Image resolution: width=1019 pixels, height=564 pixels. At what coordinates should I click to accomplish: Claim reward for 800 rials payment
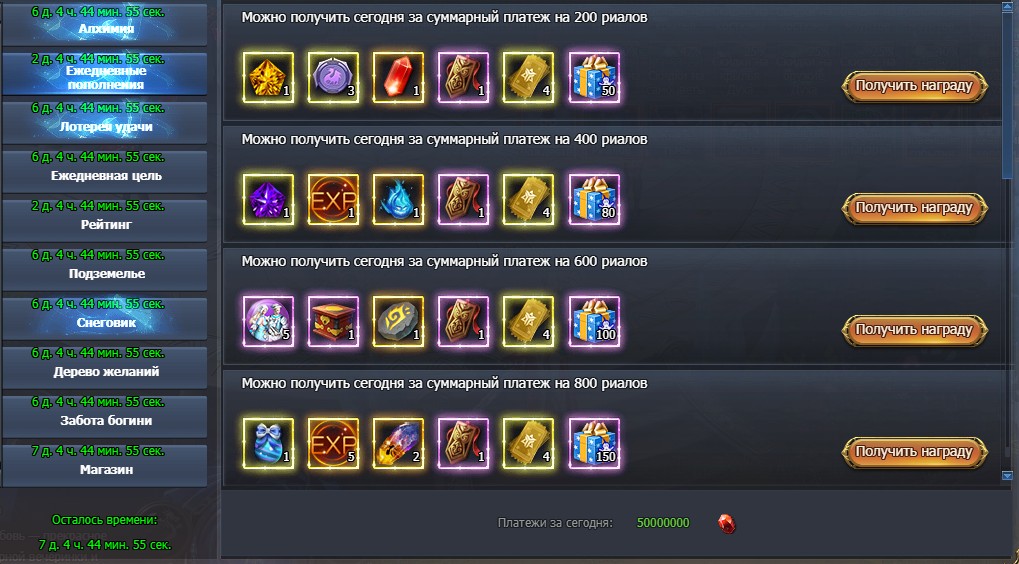pos(914,453)
